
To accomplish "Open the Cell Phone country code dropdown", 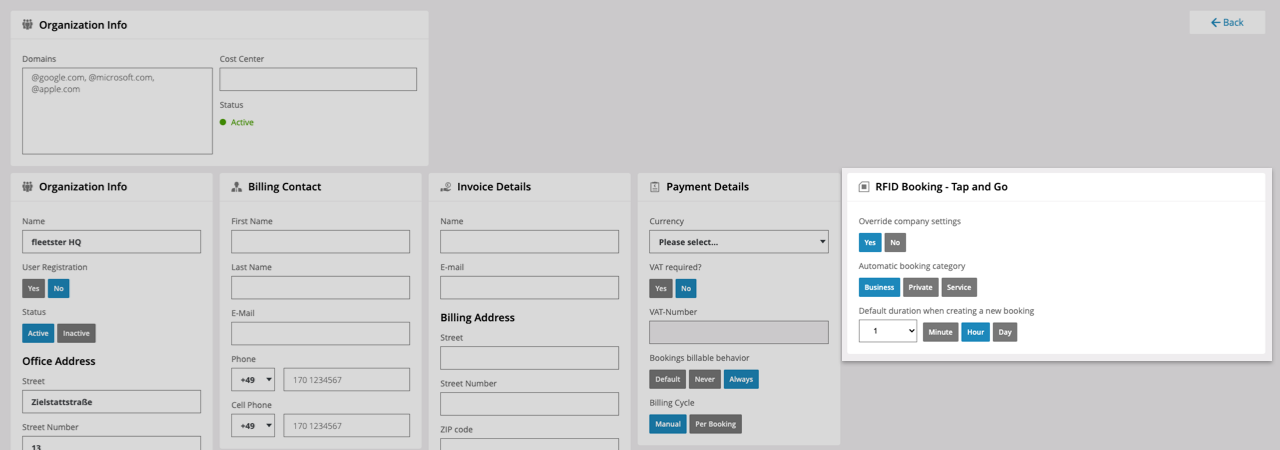I will click(253, 426).
